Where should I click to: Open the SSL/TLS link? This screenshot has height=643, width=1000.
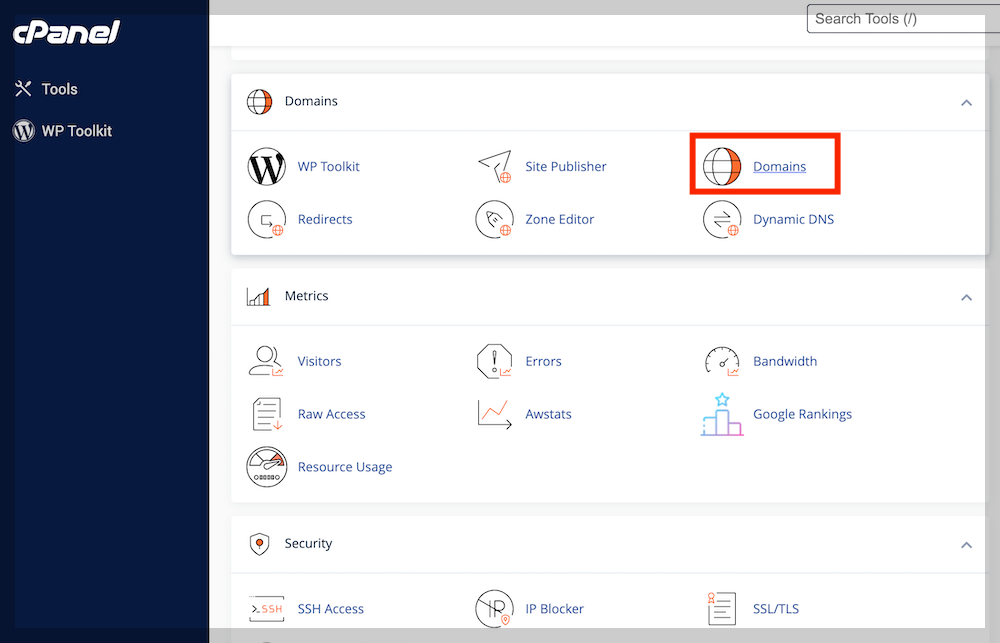776,609
